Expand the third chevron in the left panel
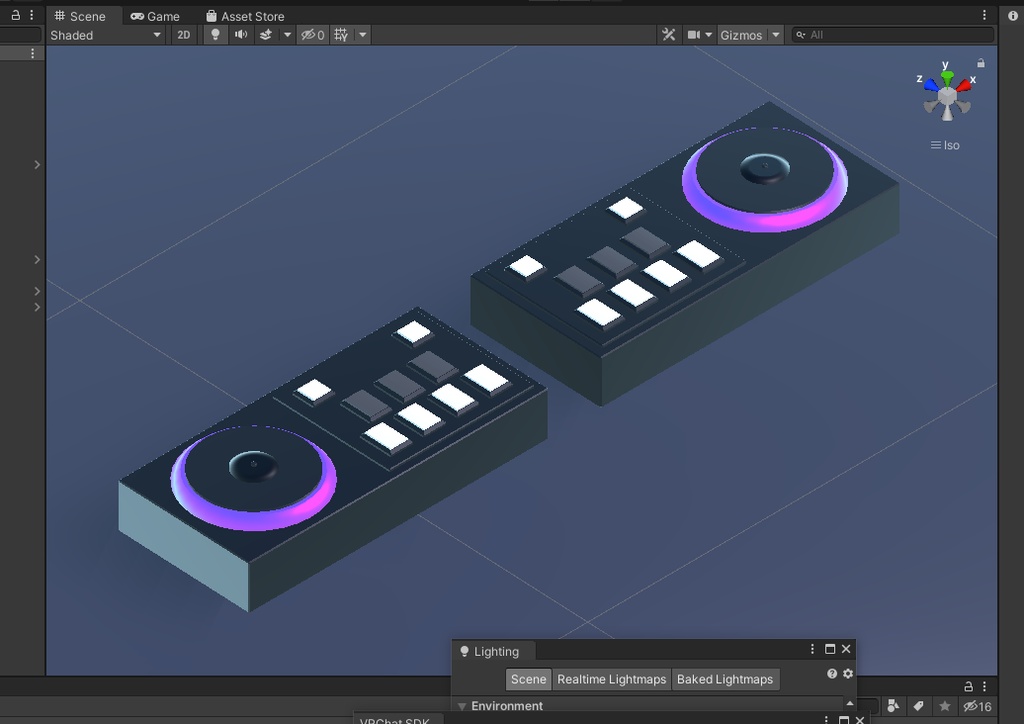 (x=37, y=291)
